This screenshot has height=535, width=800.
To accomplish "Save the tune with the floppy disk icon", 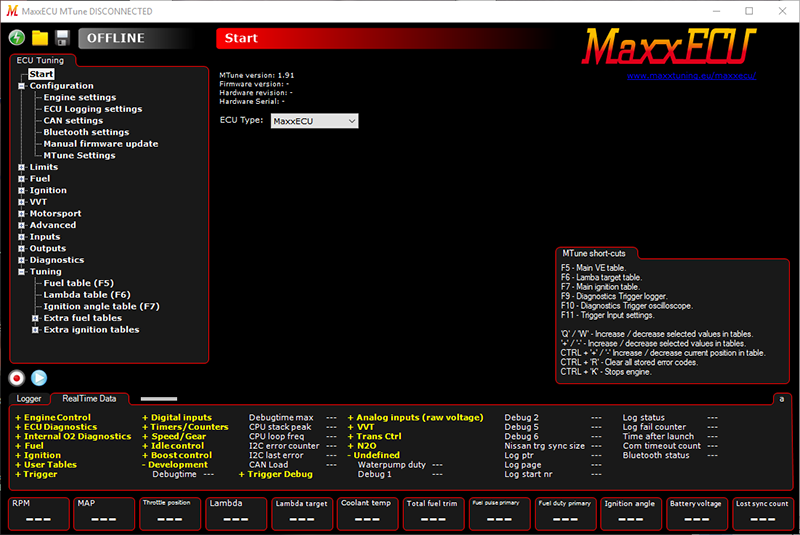I will [62, 38].
